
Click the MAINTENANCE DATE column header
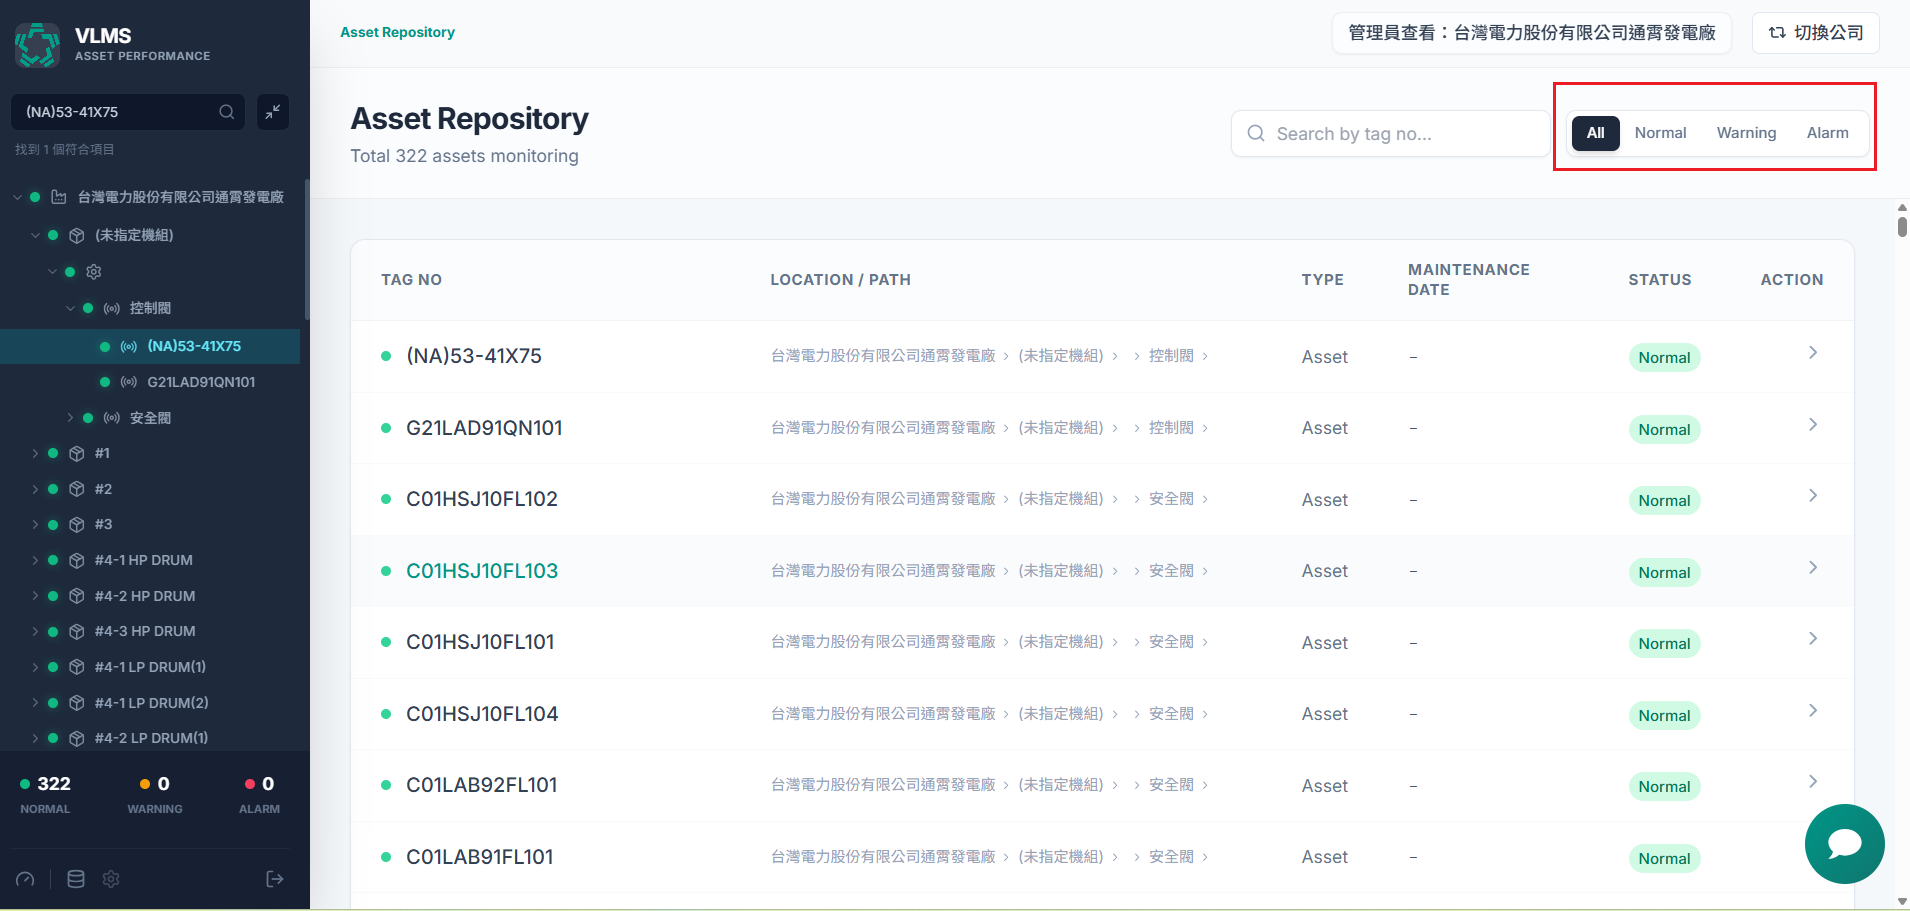coord(1468,280)
